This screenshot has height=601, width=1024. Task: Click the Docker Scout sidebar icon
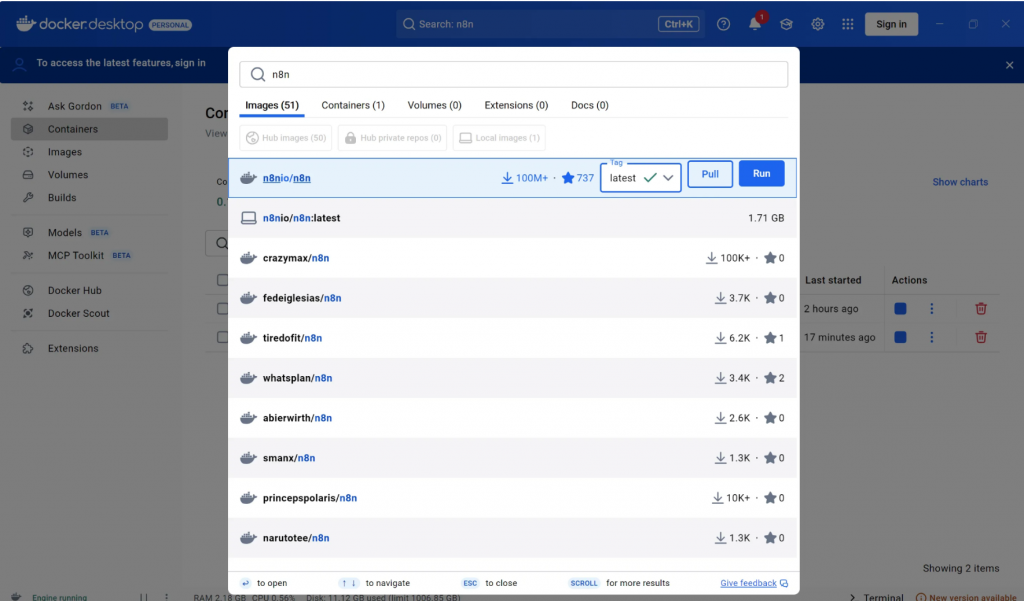(28, 314)
